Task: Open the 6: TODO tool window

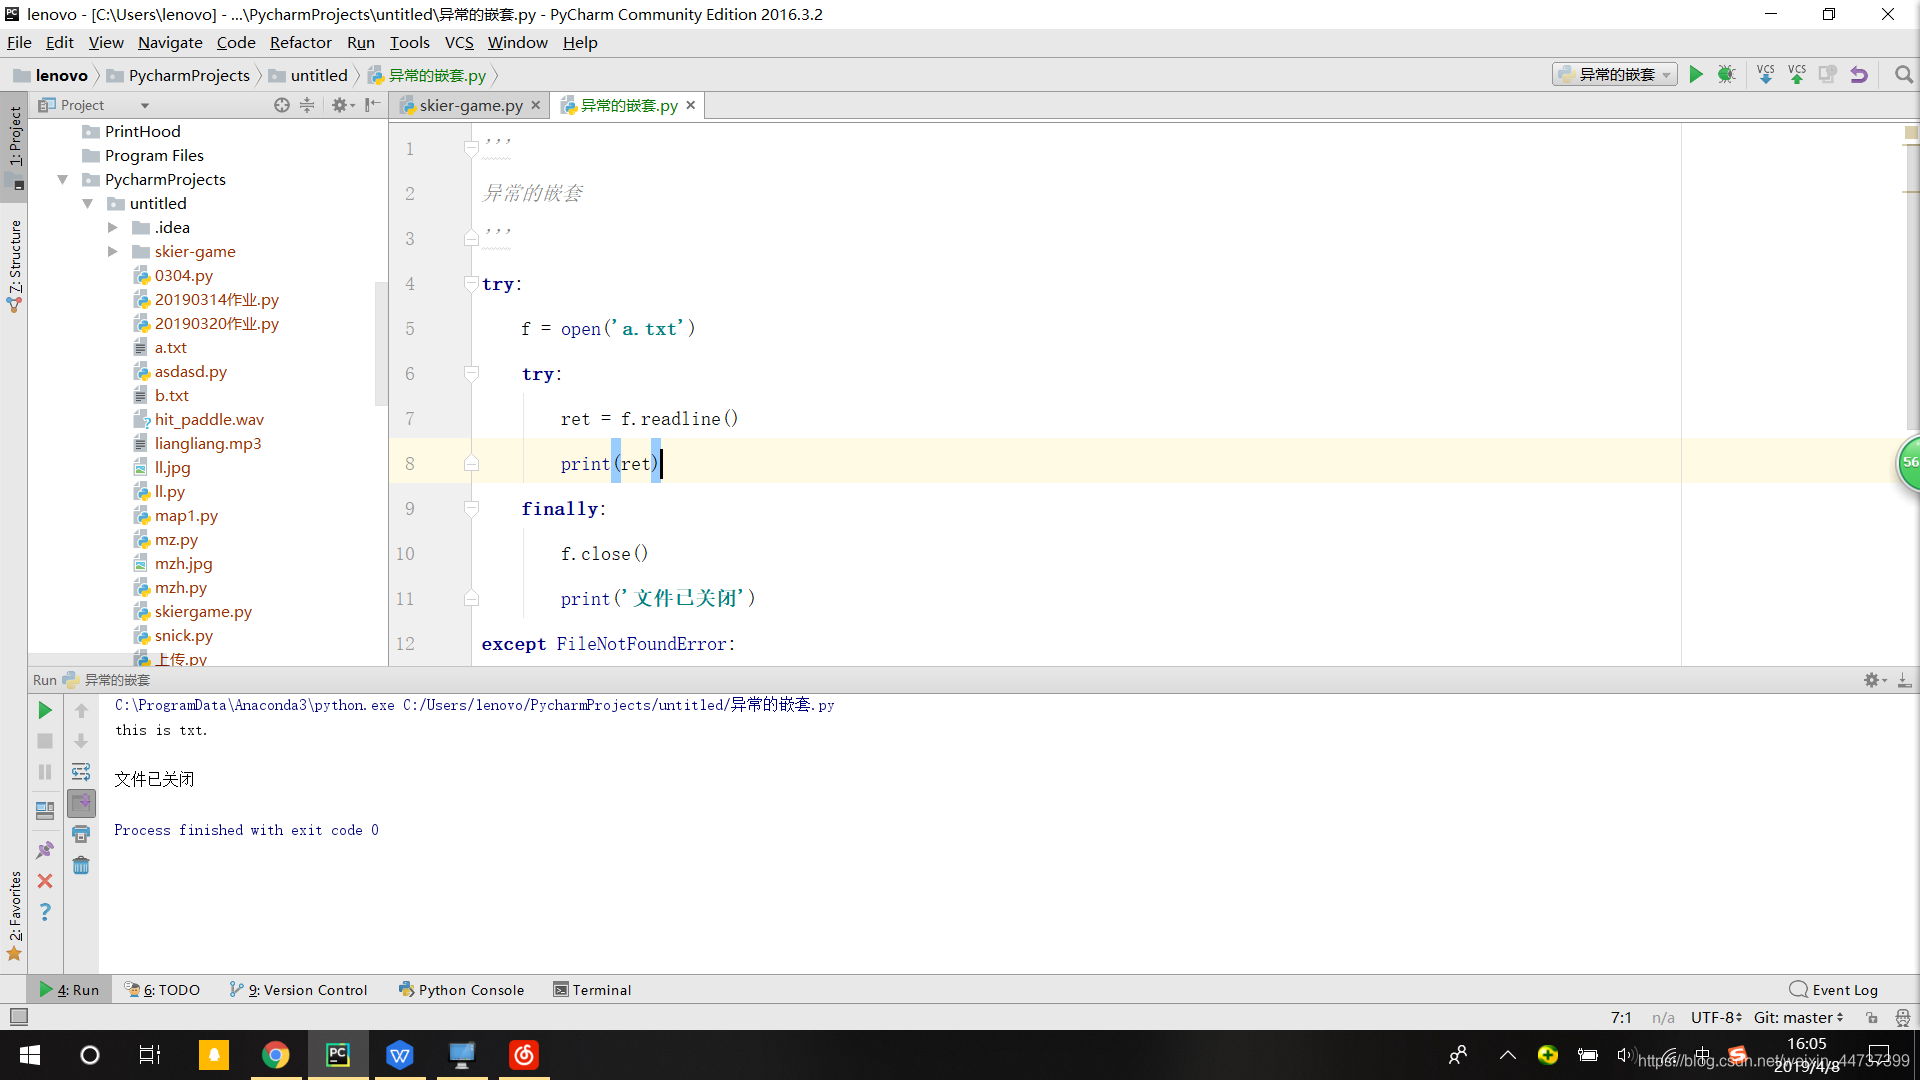Action: point(162,990)
